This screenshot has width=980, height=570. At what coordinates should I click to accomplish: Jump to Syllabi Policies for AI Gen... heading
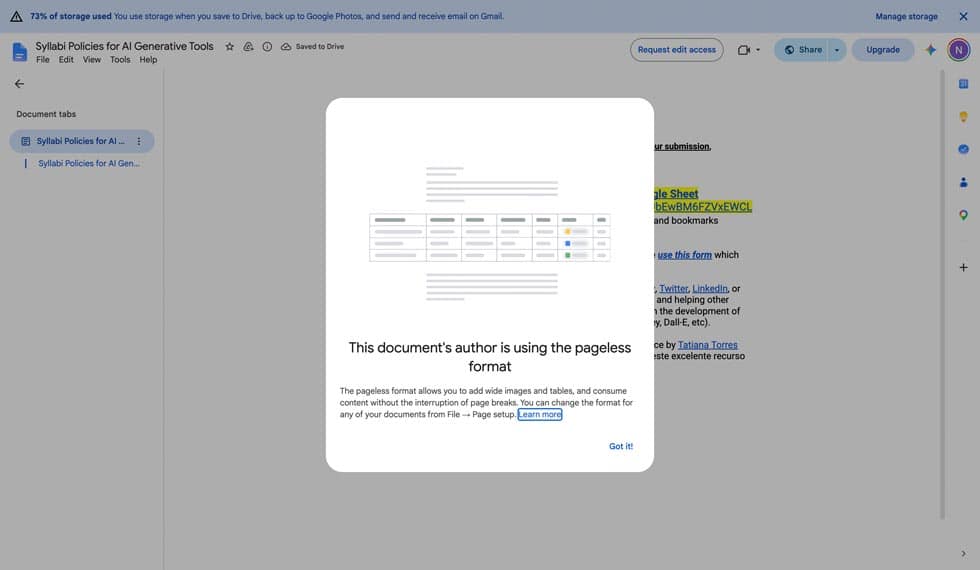pos(89,164)
